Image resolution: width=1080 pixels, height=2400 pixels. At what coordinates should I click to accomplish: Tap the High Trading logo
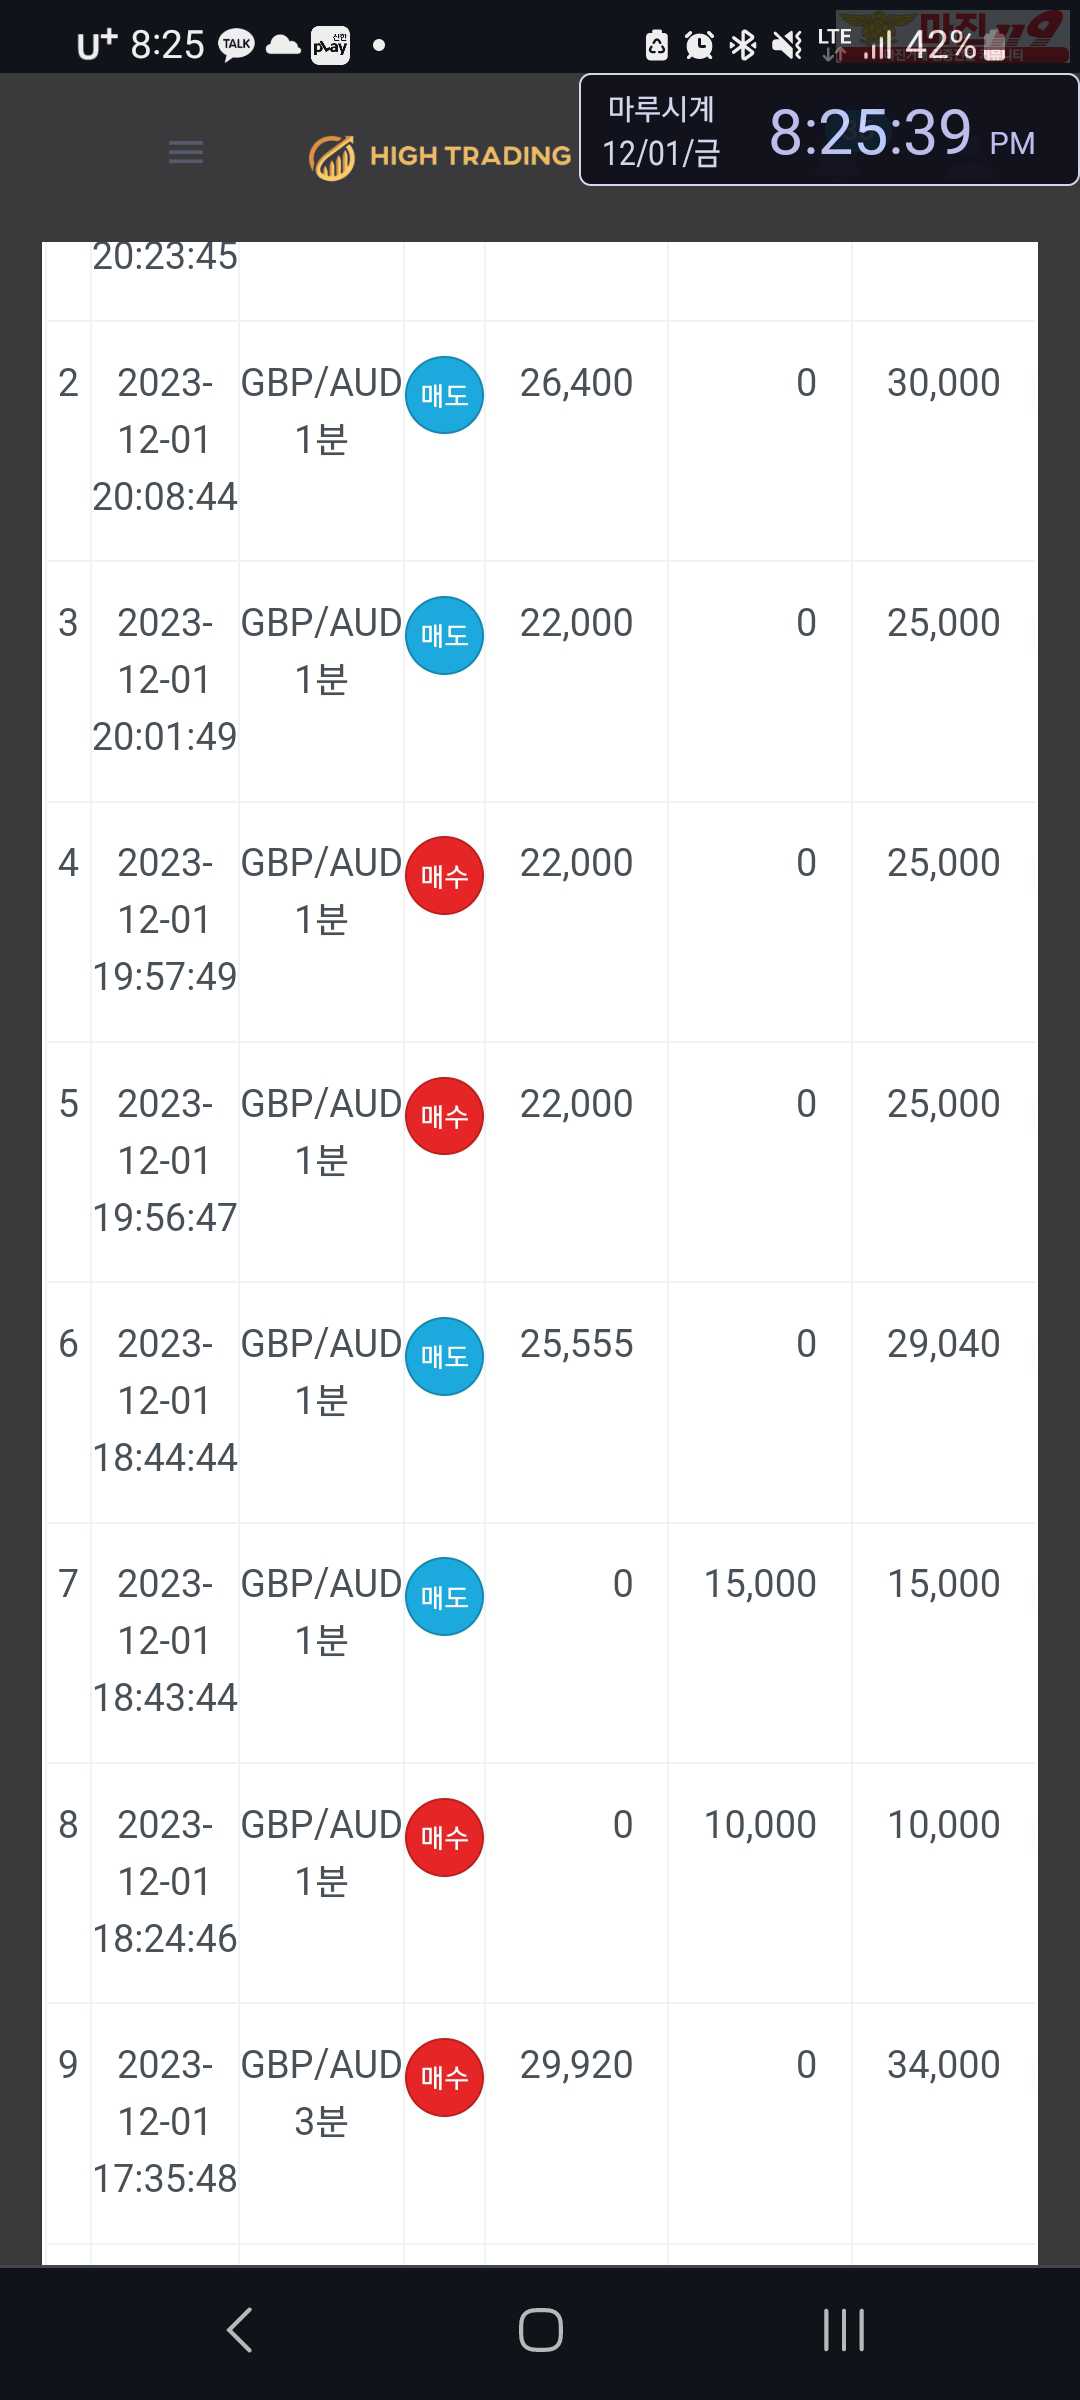coord(440,156)
